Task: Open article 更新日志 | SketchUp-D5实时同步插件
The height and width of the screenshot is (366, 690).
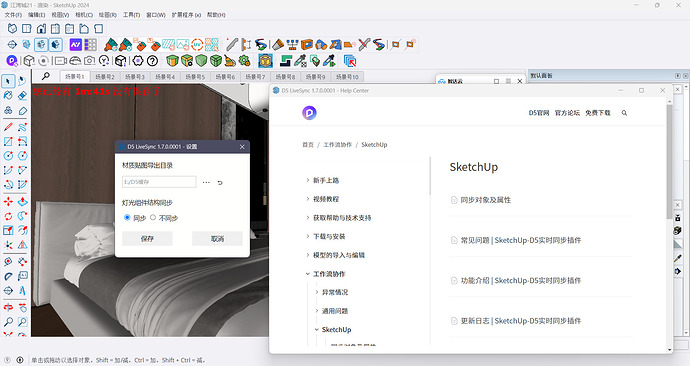Action: tap(521, 321)
